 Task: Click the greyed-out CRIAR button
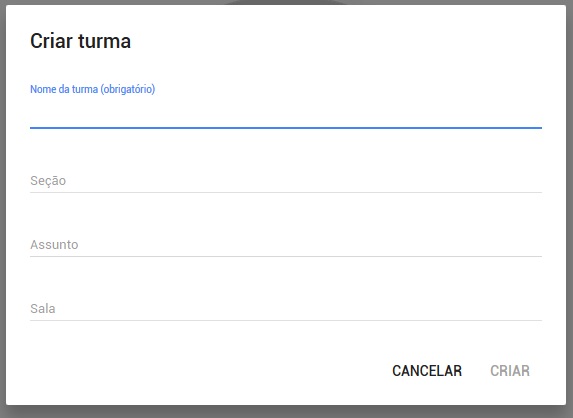pyautogui.click(x=510, y=371)
